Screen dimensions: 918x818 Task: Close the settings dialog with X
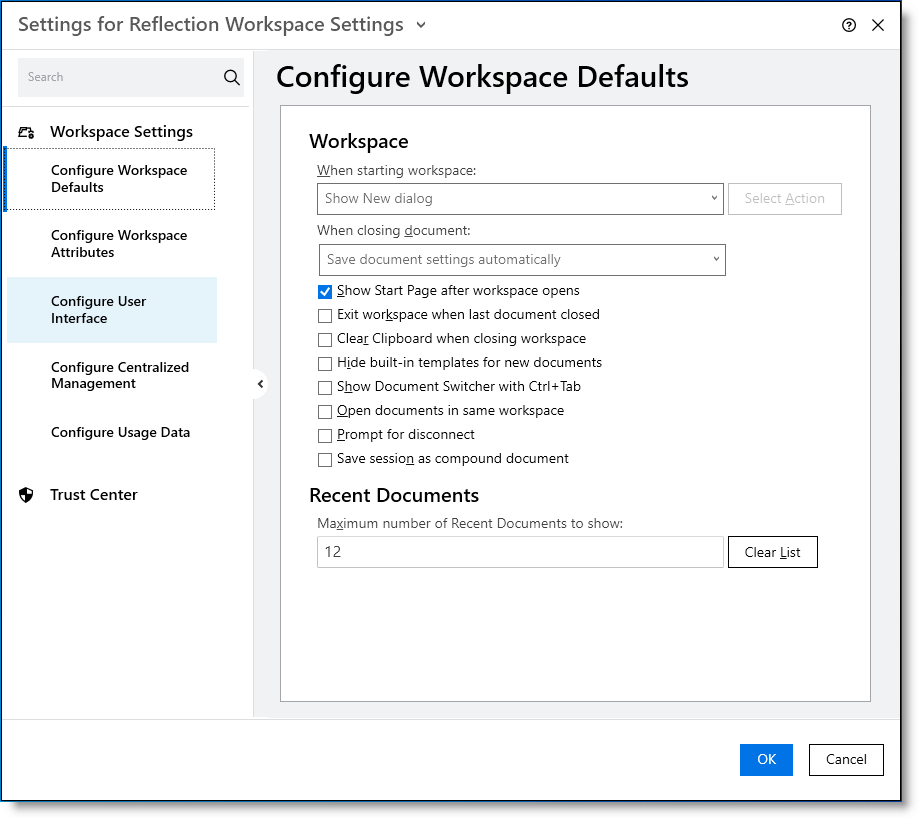878,25
